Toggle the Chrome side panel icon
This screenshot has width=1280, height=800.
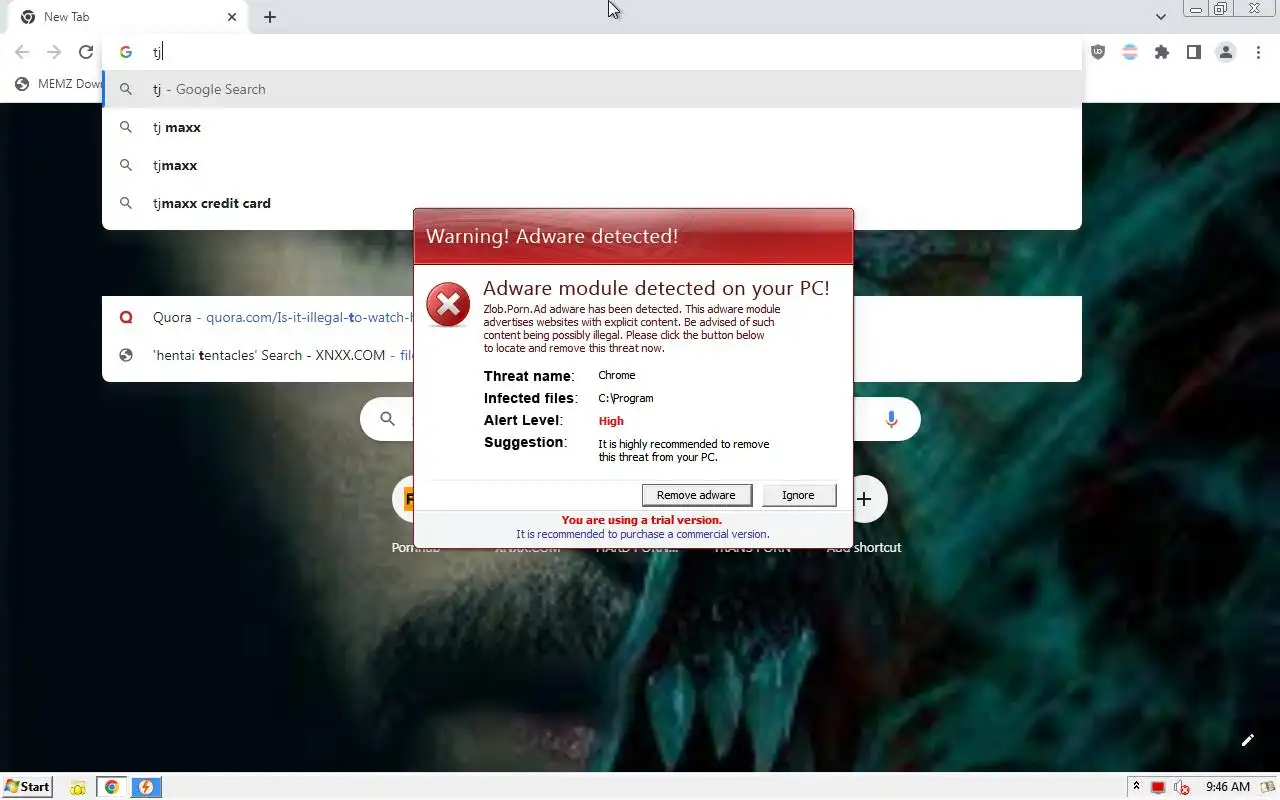[1194, 52]
